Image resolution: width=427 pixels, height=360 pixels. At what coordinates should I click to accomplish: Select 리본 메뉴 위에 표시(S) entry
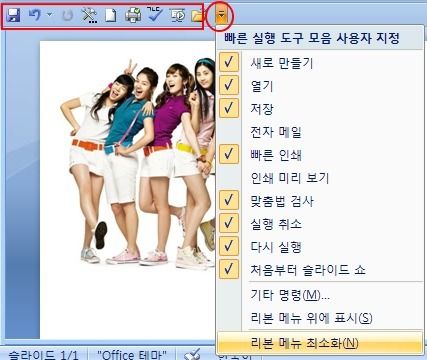click(319, 318)
